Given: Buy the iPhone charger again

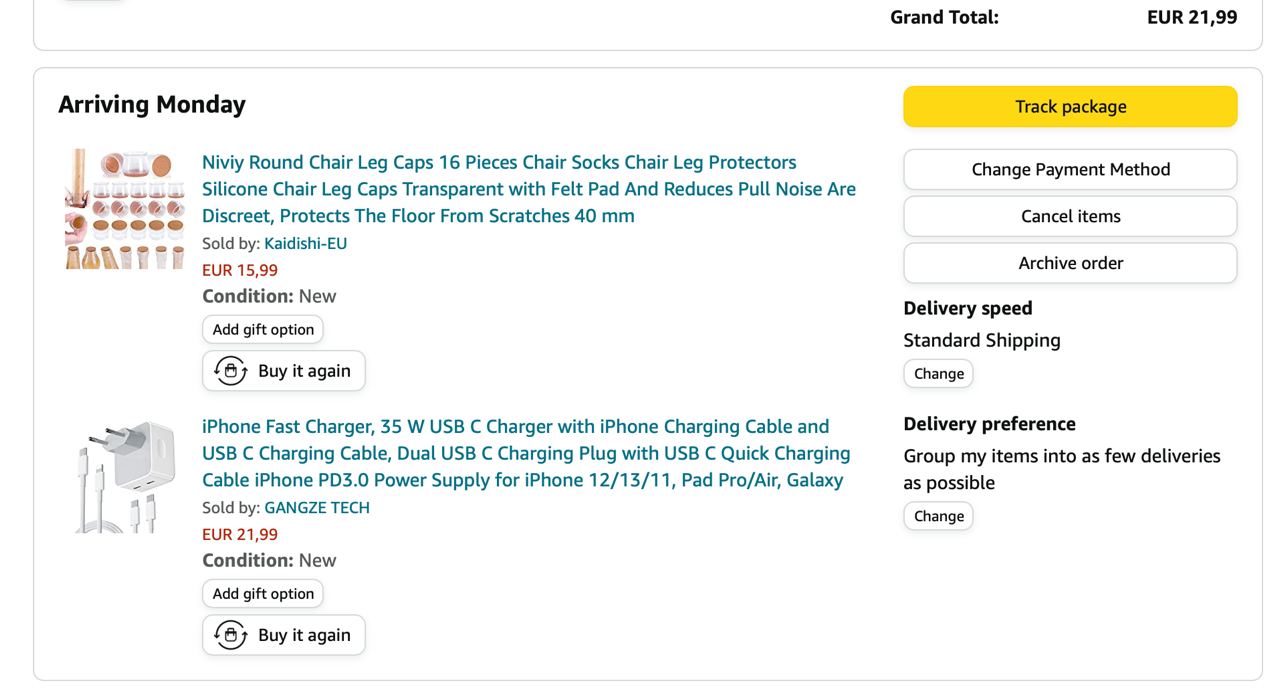Looking at the screenshot, I should point(304,635).
